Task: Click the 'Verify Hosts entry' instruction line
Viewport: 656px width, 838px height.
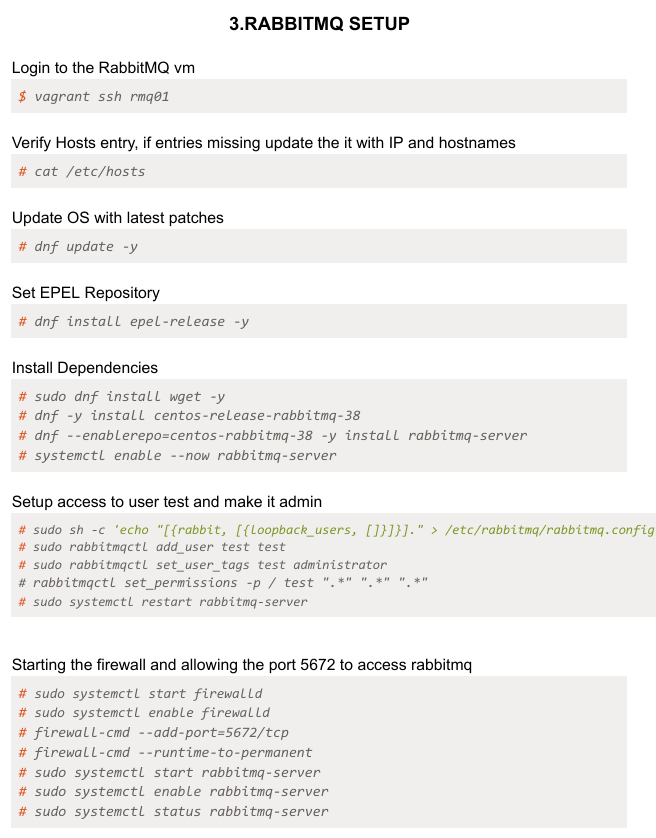Action: click(264, 143)
